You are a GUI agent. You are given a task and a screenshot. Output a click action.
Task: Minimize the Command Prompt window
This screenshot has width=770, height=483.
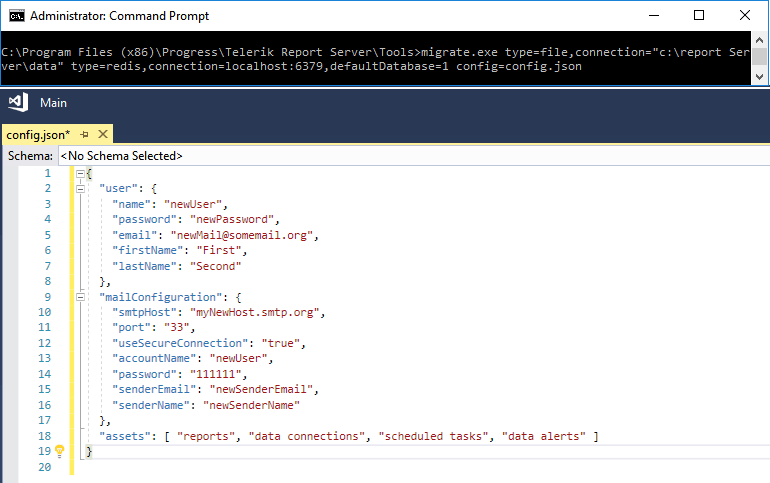click(654, 15)
